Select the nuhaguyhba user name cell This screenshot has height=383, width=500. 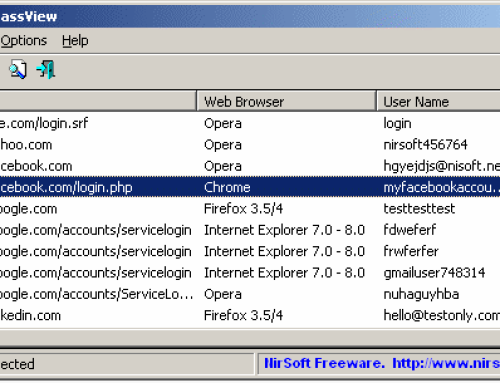click(x=421, y=294)
